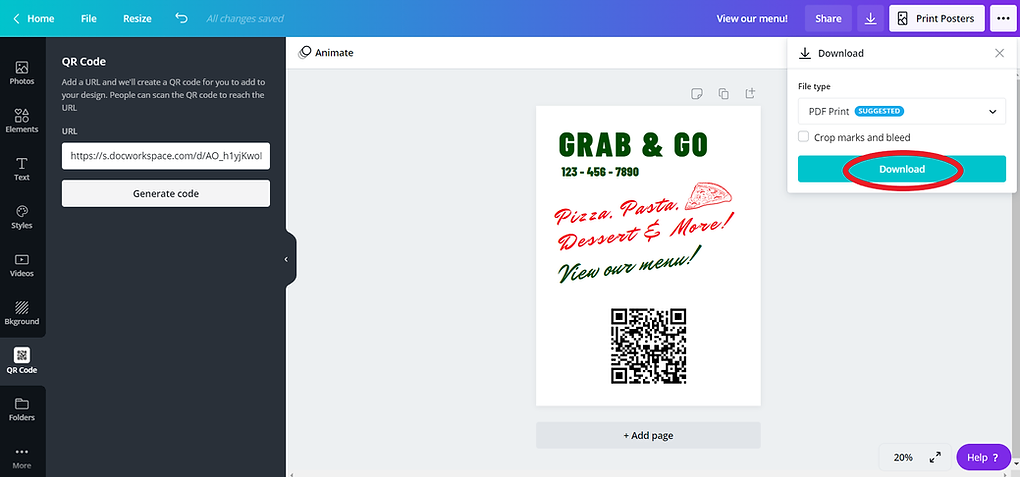The height and width of the screenshot is (477, 1020).
Task: Open the Videos sidebar panel
Action: [x=21, y=266]
